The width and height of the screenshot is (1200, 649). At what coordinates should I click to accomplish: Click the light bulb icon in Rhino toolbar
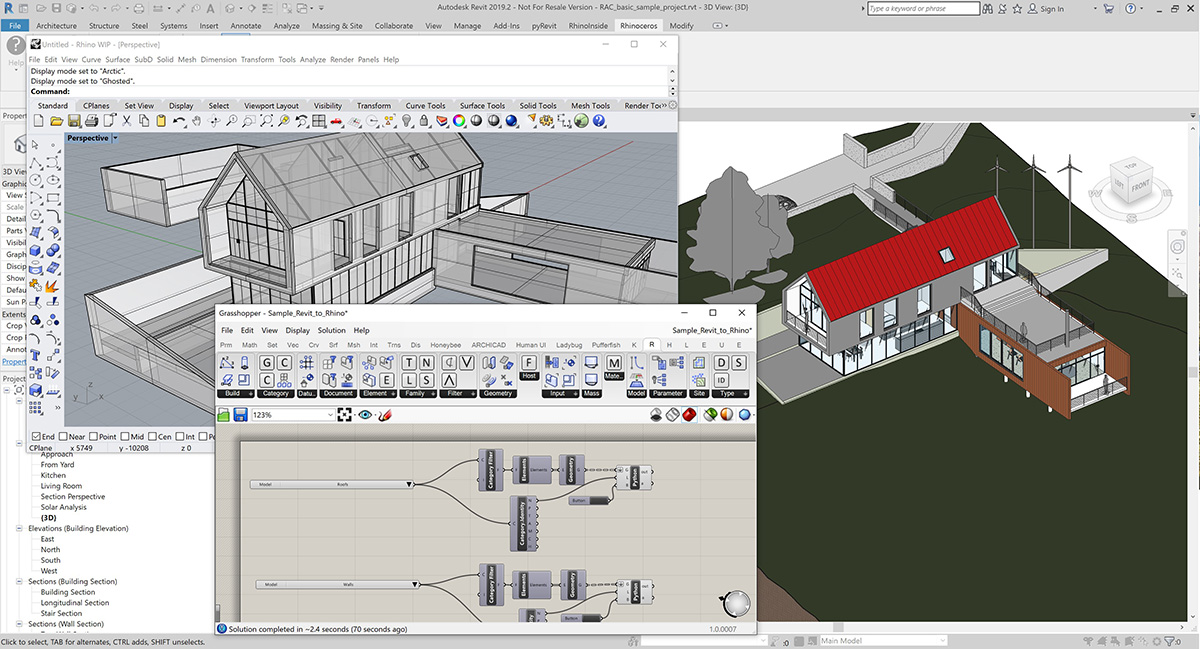[407, 121]
